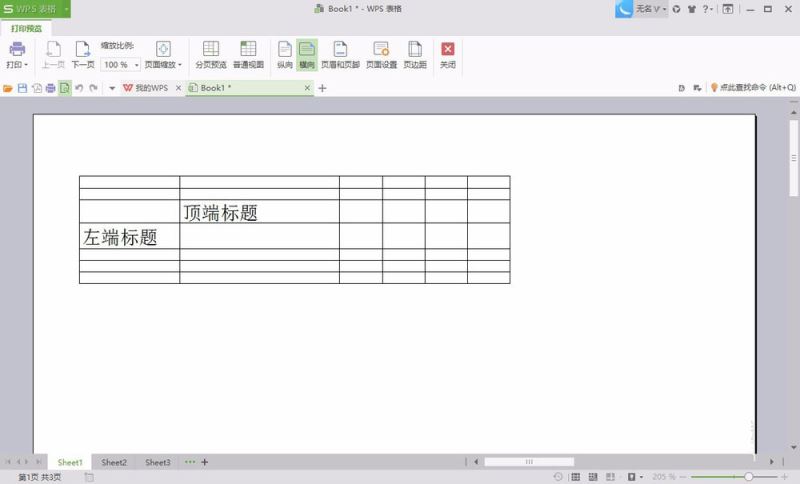Viewport: 800px width, 484px height.
Task: Click the redo arrow icon
Action: tap(93, 88)
